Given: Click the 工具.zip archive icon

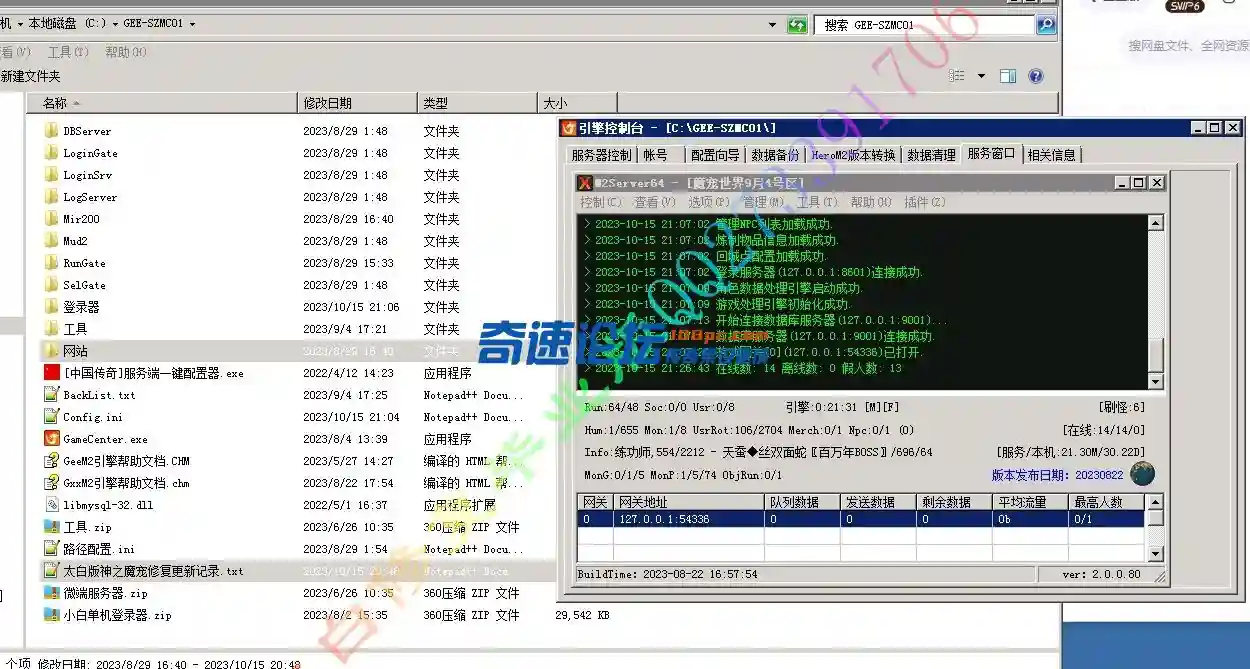Looking at the screenshot, I should click(x=52, y=527).
